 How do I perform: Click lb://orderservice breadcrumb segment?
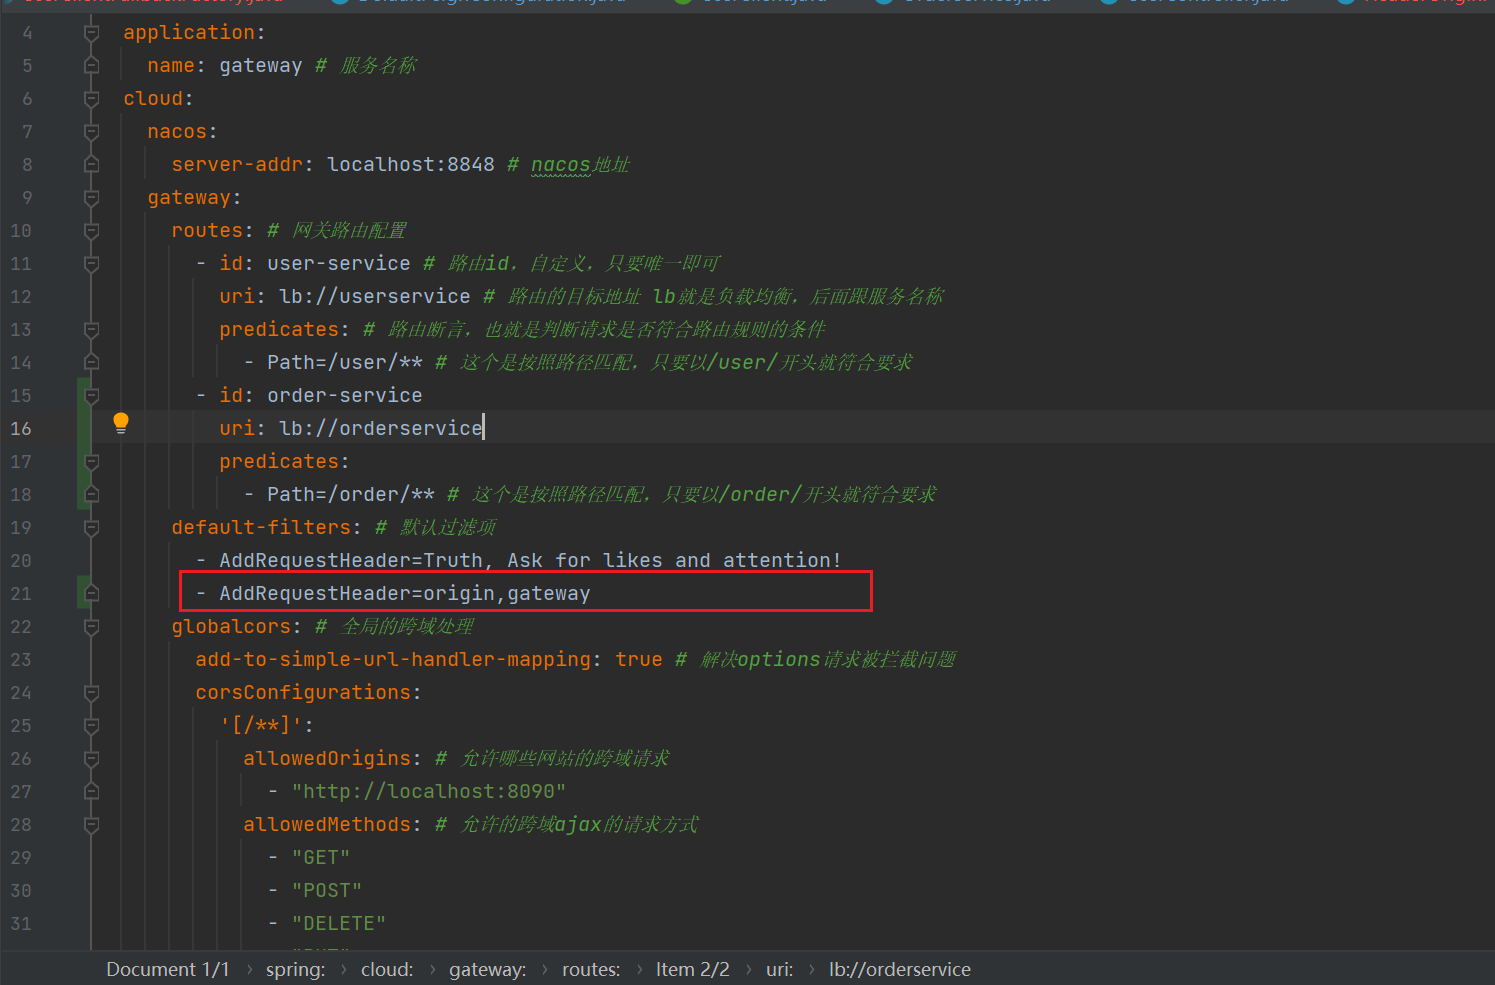900,969
